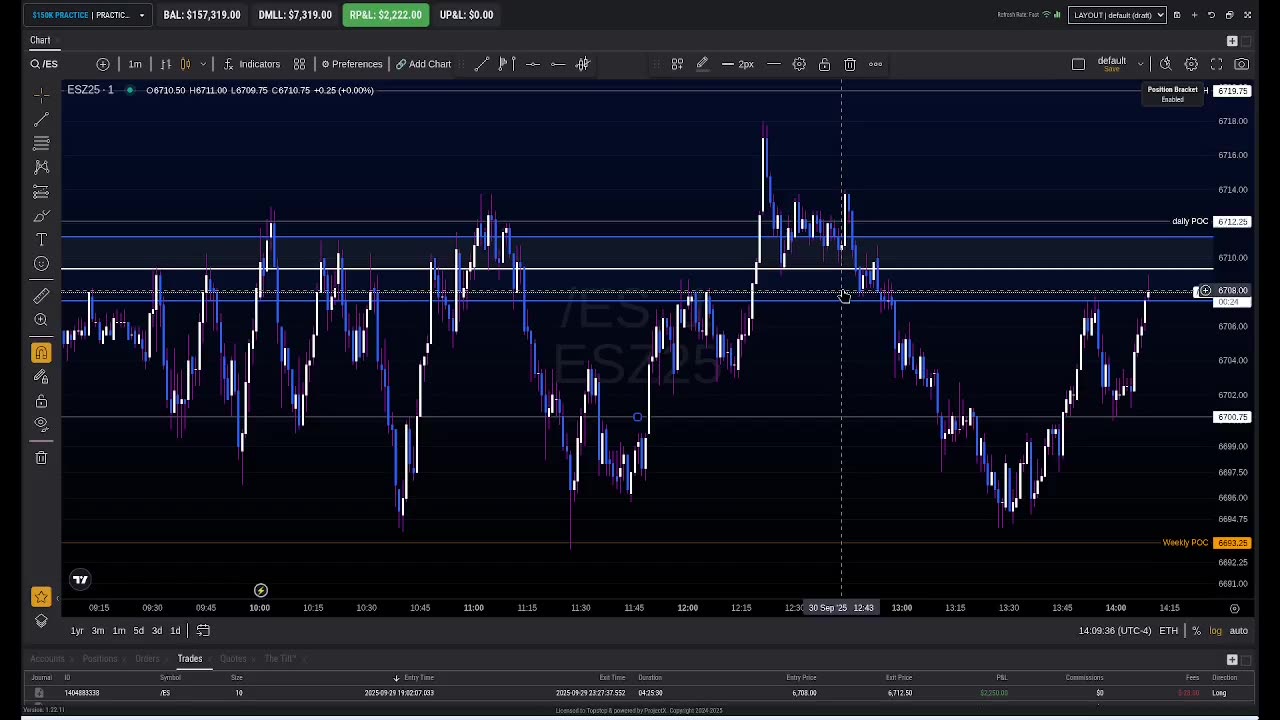Open chart Preferences
Image resolution: width=1280 pixels, height=720 pixels.
pyautogui.click(x=352, y=64)
